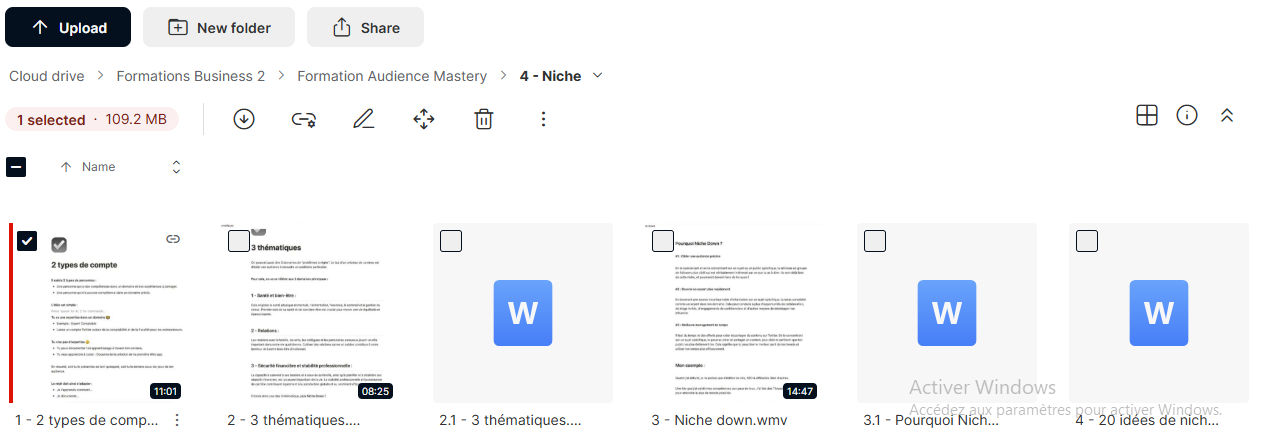1262x446 pixels.
Task: Check the box on '2 - 3 thématiques' video
Action: point(238,241)
